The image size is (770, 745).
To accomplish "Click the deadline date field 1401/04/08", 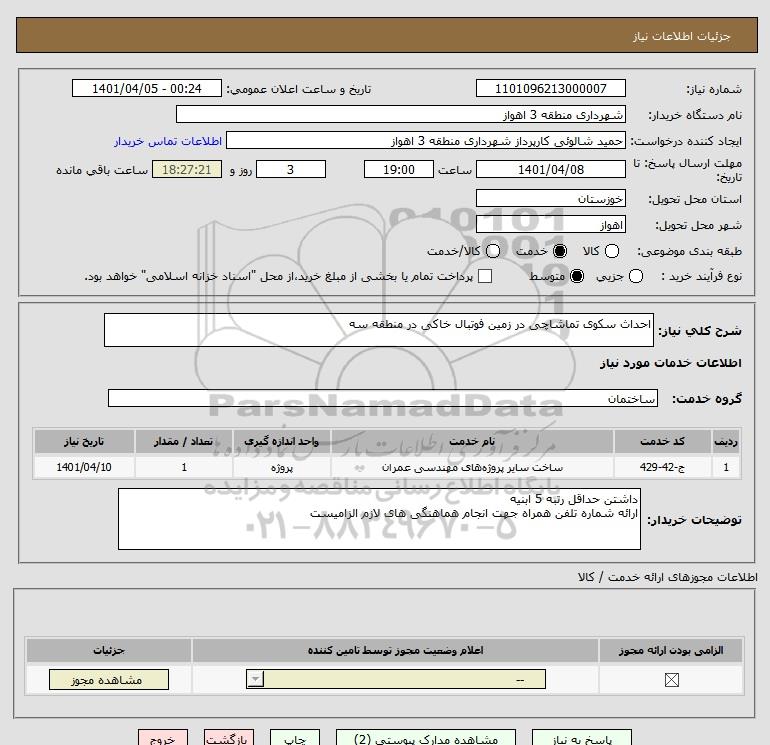I will click(x=550, y=169).
